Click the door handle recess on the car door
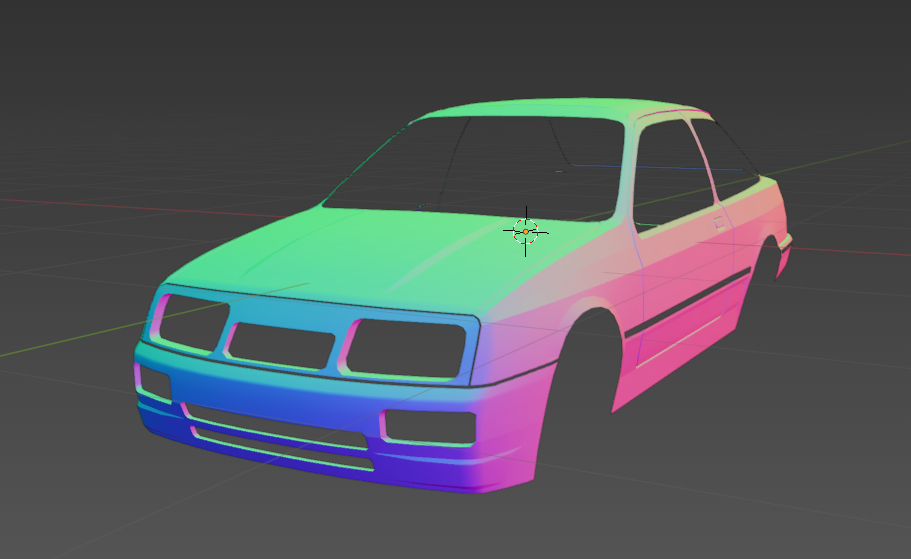Viewport: 911px width, 559px height. (x=719, y=223)
